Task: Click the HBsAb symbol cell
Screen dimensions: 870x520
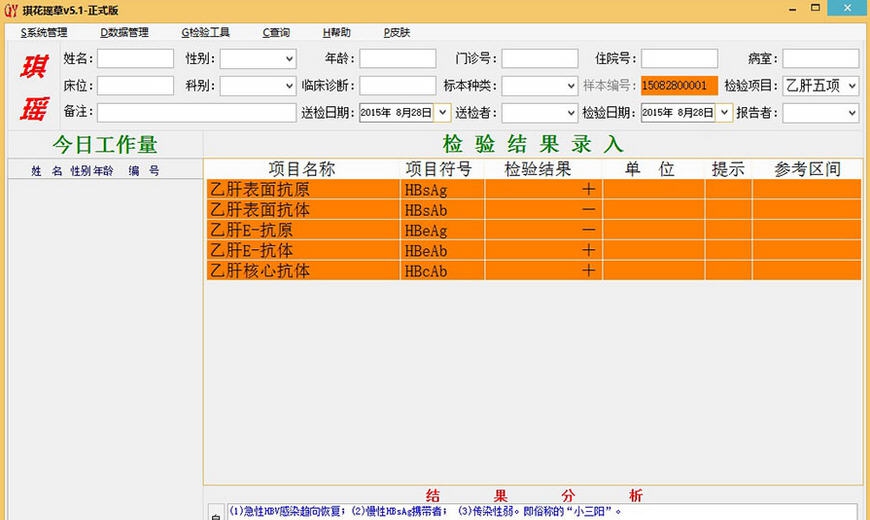Action: (x=442, y=210)
